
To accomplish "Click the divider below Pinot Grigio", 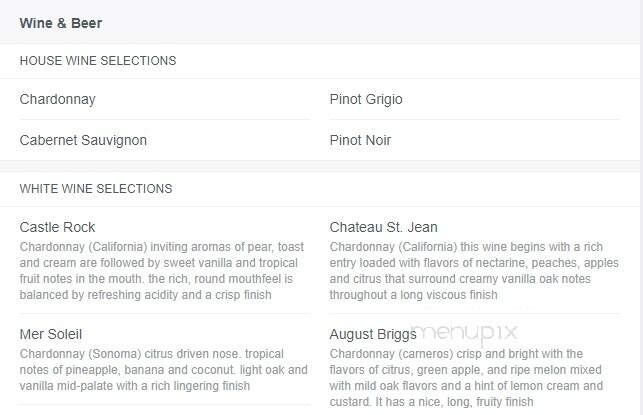I will (475, 120).
